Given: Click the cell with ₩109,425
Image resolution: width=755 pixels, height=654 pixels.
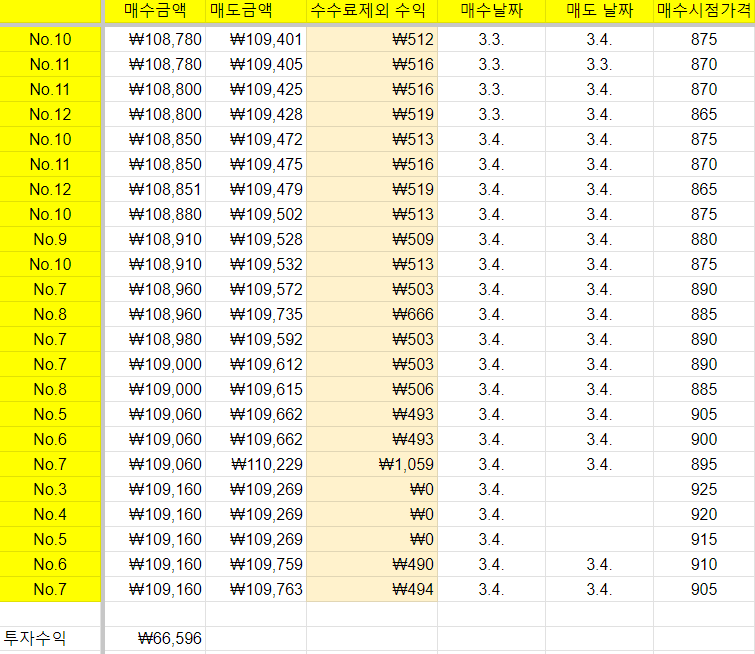Looking at the screenshot, I should [256, 90].
